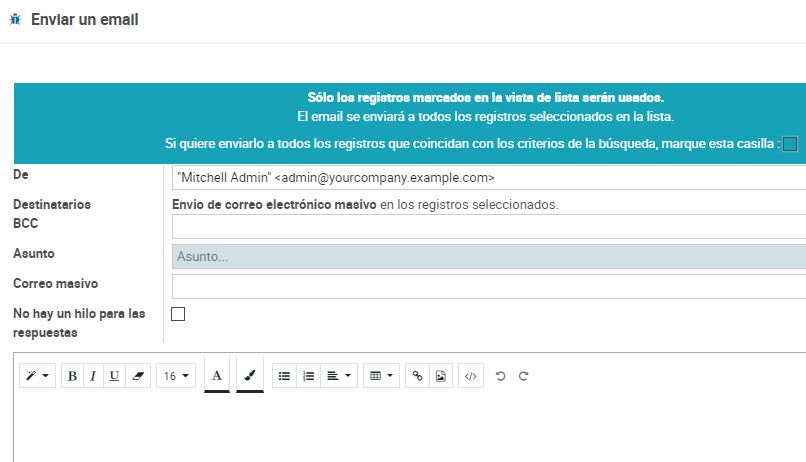Insert a link with chain icon
This screenshot has width=806, height=462.
pos(418,376)
